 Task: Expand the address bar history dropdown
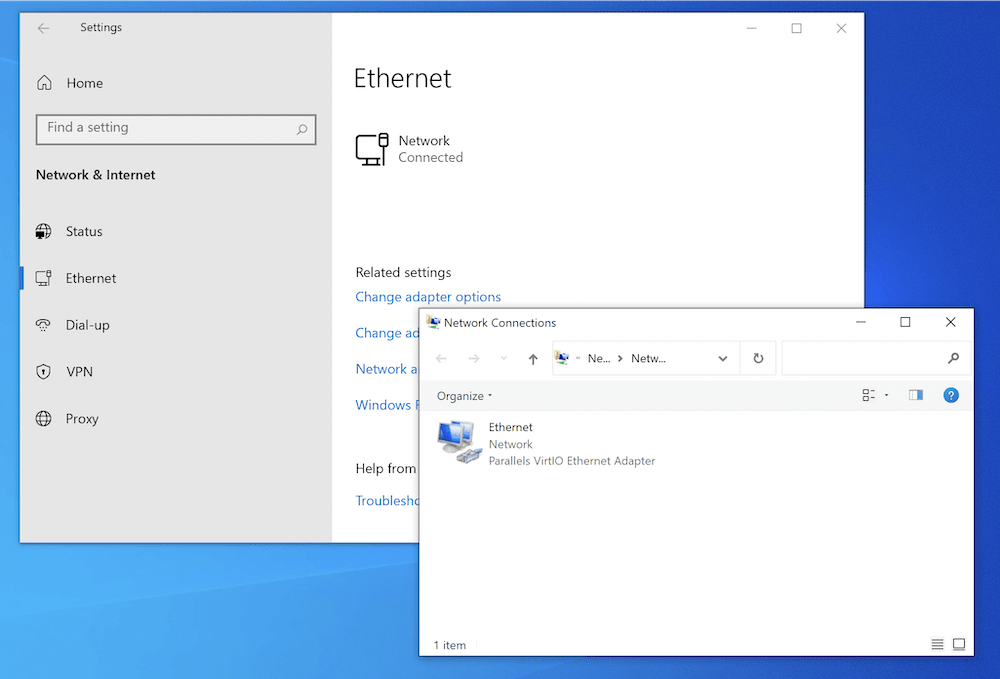tap(723, 359)
